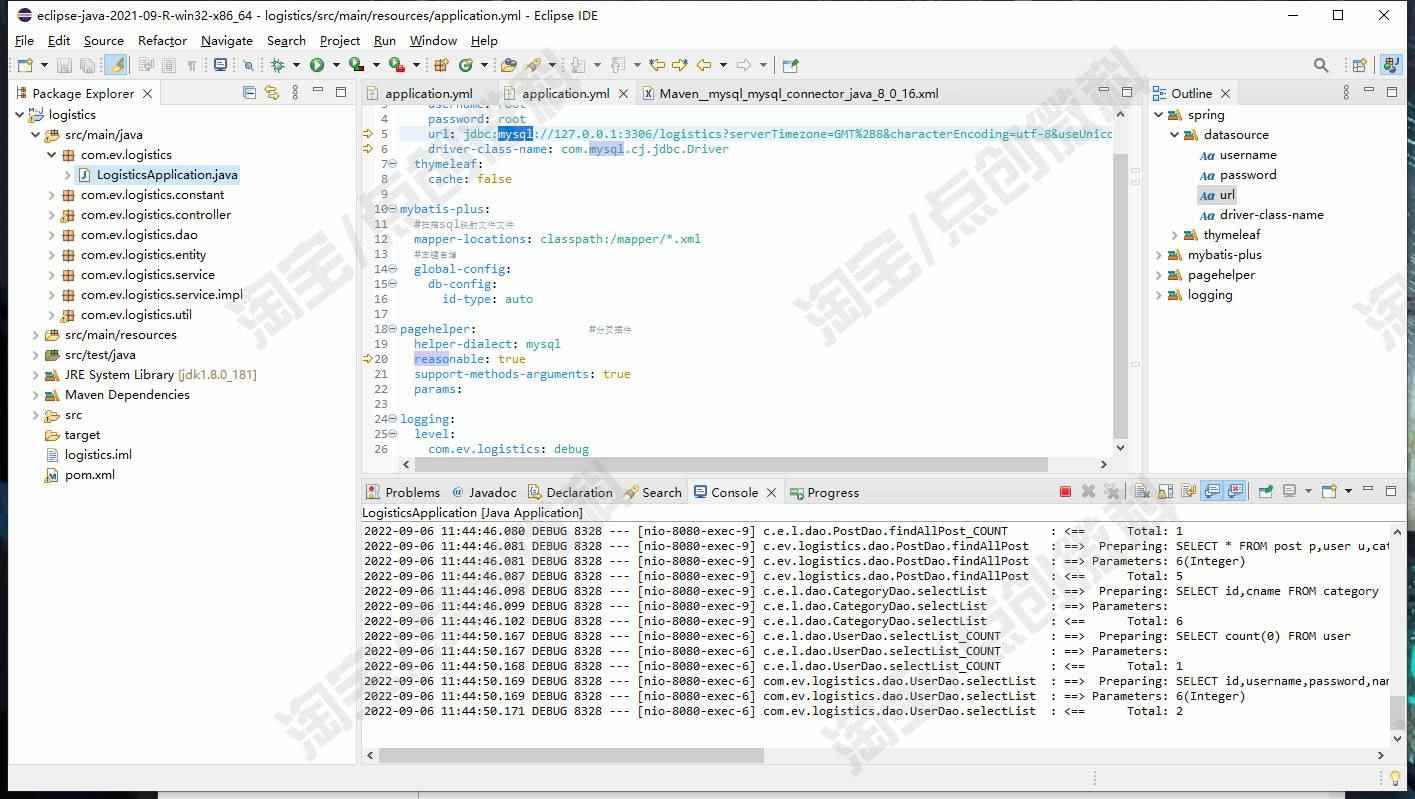Click the Save All toolbar icon
The height and width of the screenshot is (799, 1415).
point(87,65)
